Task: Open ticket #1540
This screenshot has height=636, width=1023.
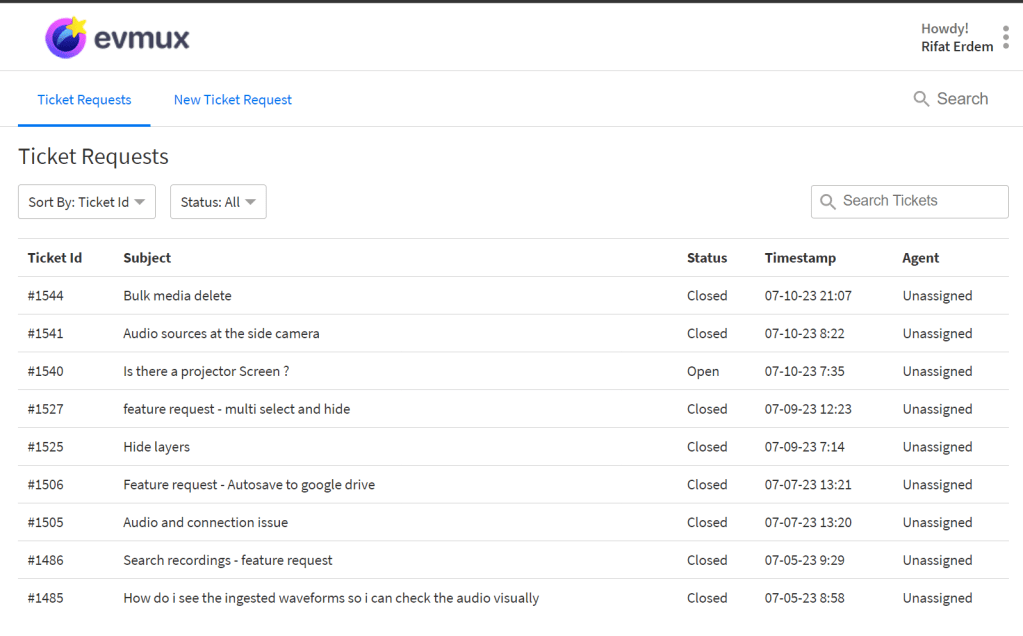Action: click(x=46, y=371)
